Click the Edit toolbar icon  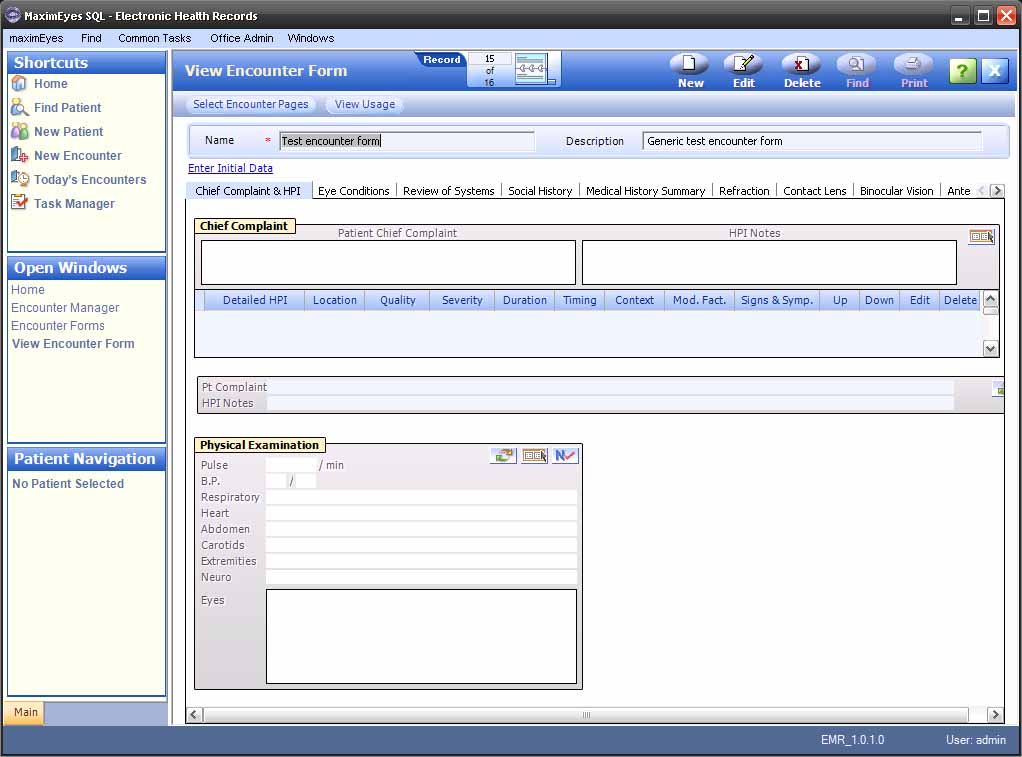pyautogui.click(x=743, y=65)
